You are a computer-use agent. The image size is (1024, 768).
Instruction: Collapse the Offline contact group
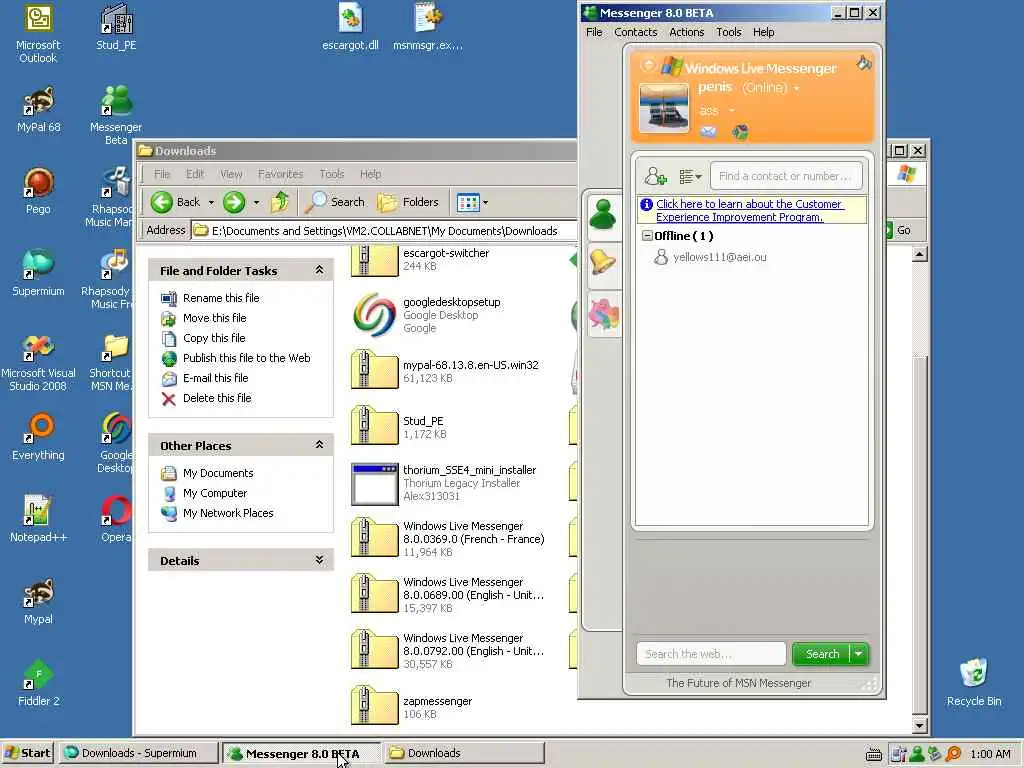[x=647, y=236]
